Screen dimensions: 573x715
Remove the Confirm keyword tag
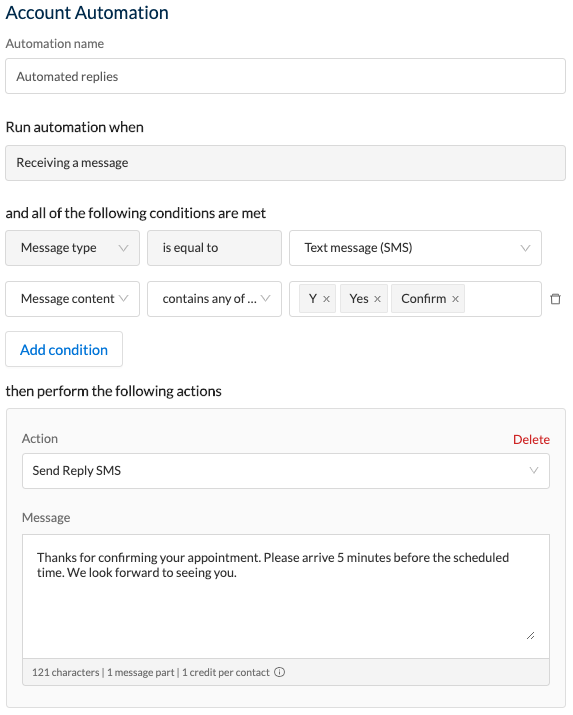click(x=455, y=299)
